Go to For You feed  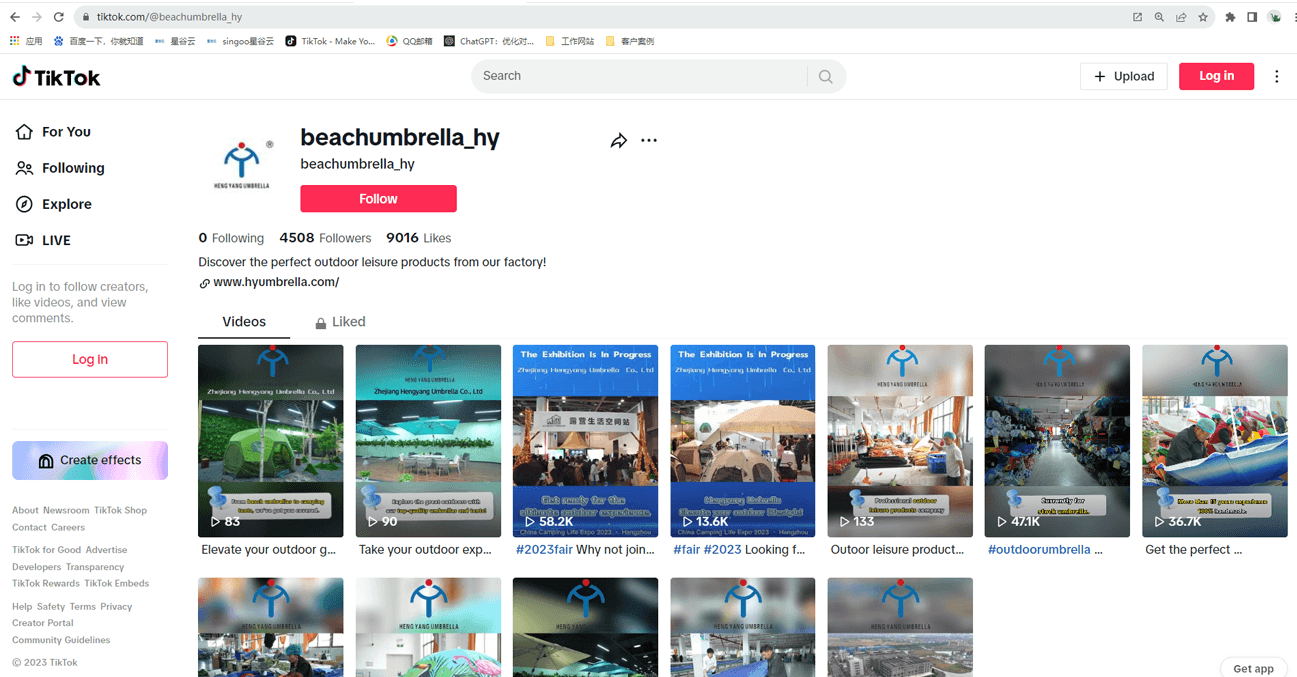pyautogui.click(x=66, y=132)
